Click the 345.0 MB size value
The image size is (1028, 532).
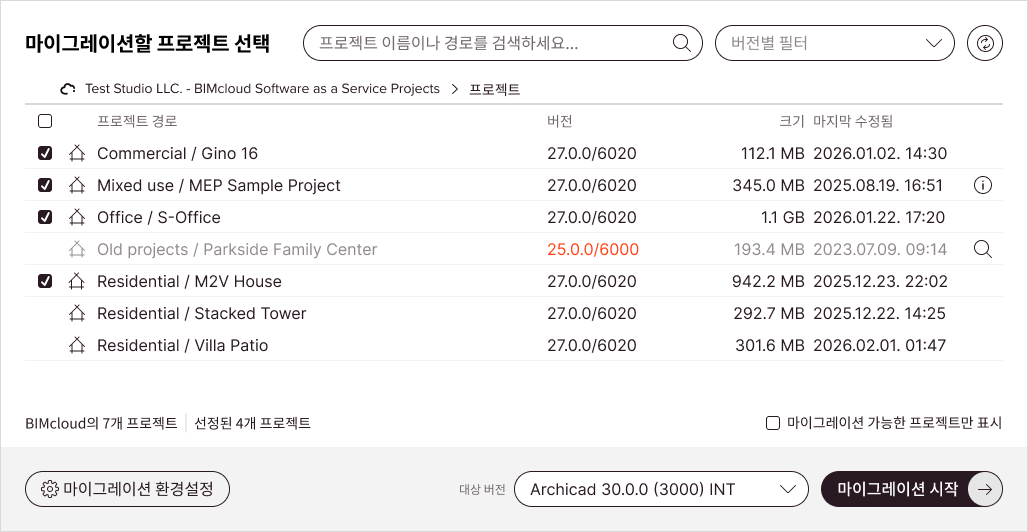769,186
